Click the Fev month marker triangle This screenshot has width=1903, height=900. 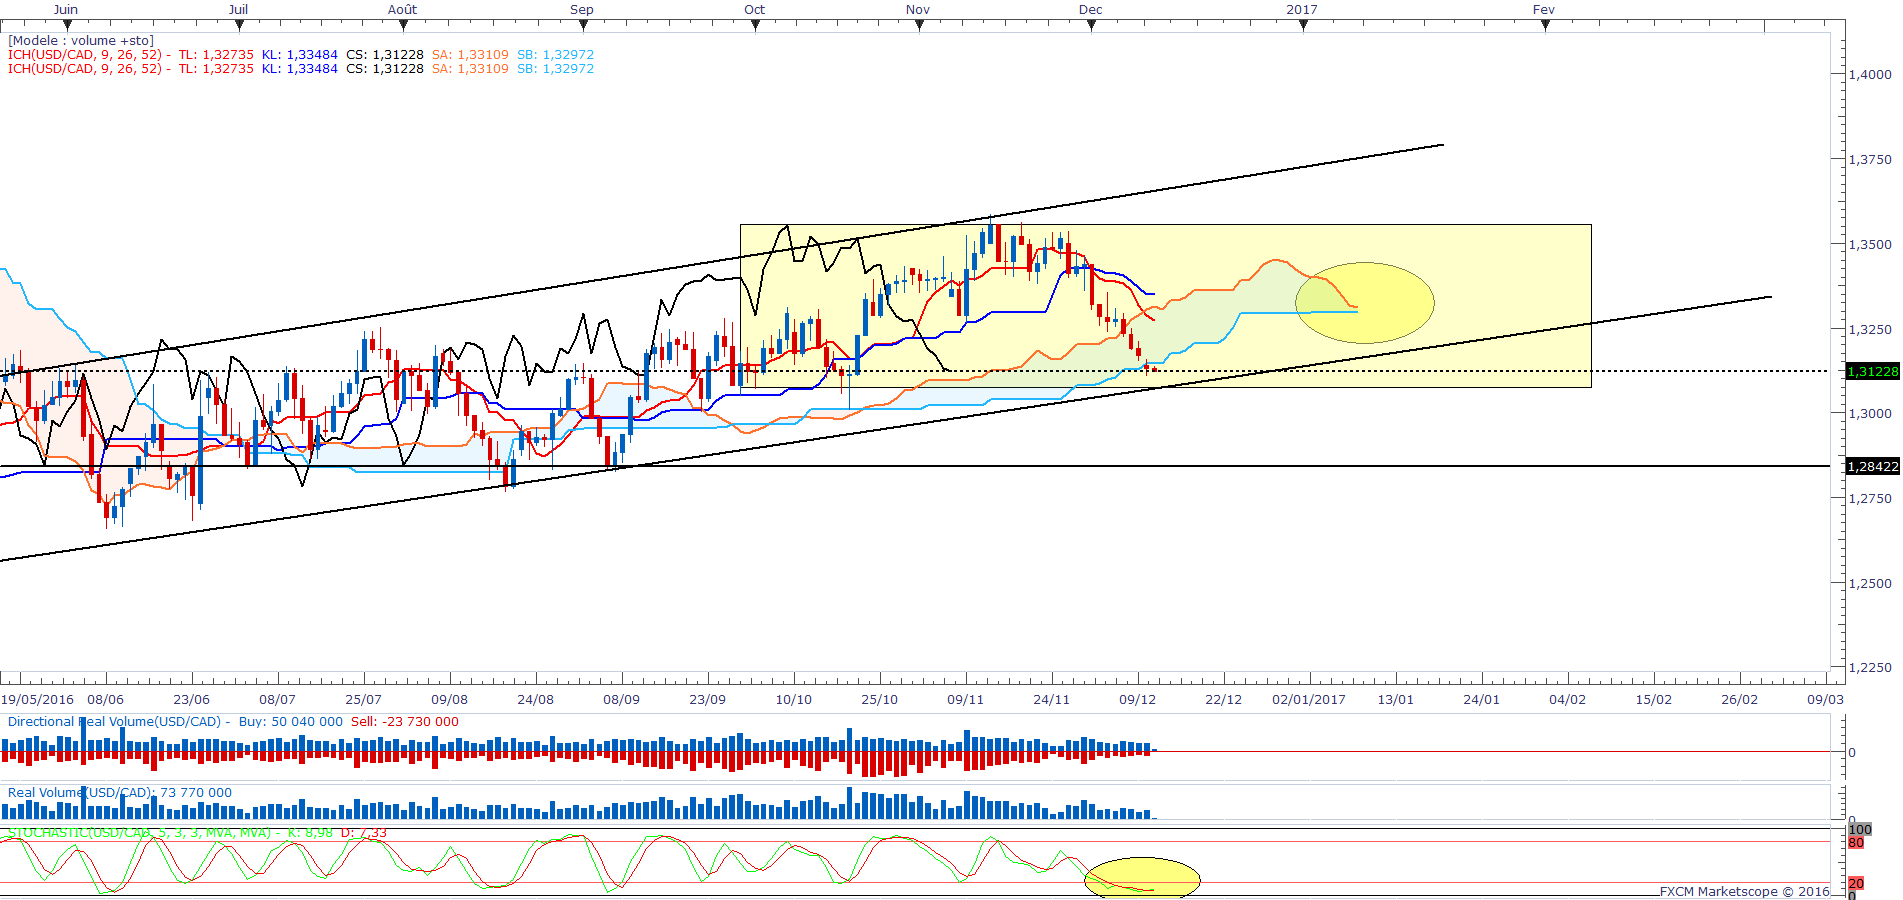pos(1545,26)
